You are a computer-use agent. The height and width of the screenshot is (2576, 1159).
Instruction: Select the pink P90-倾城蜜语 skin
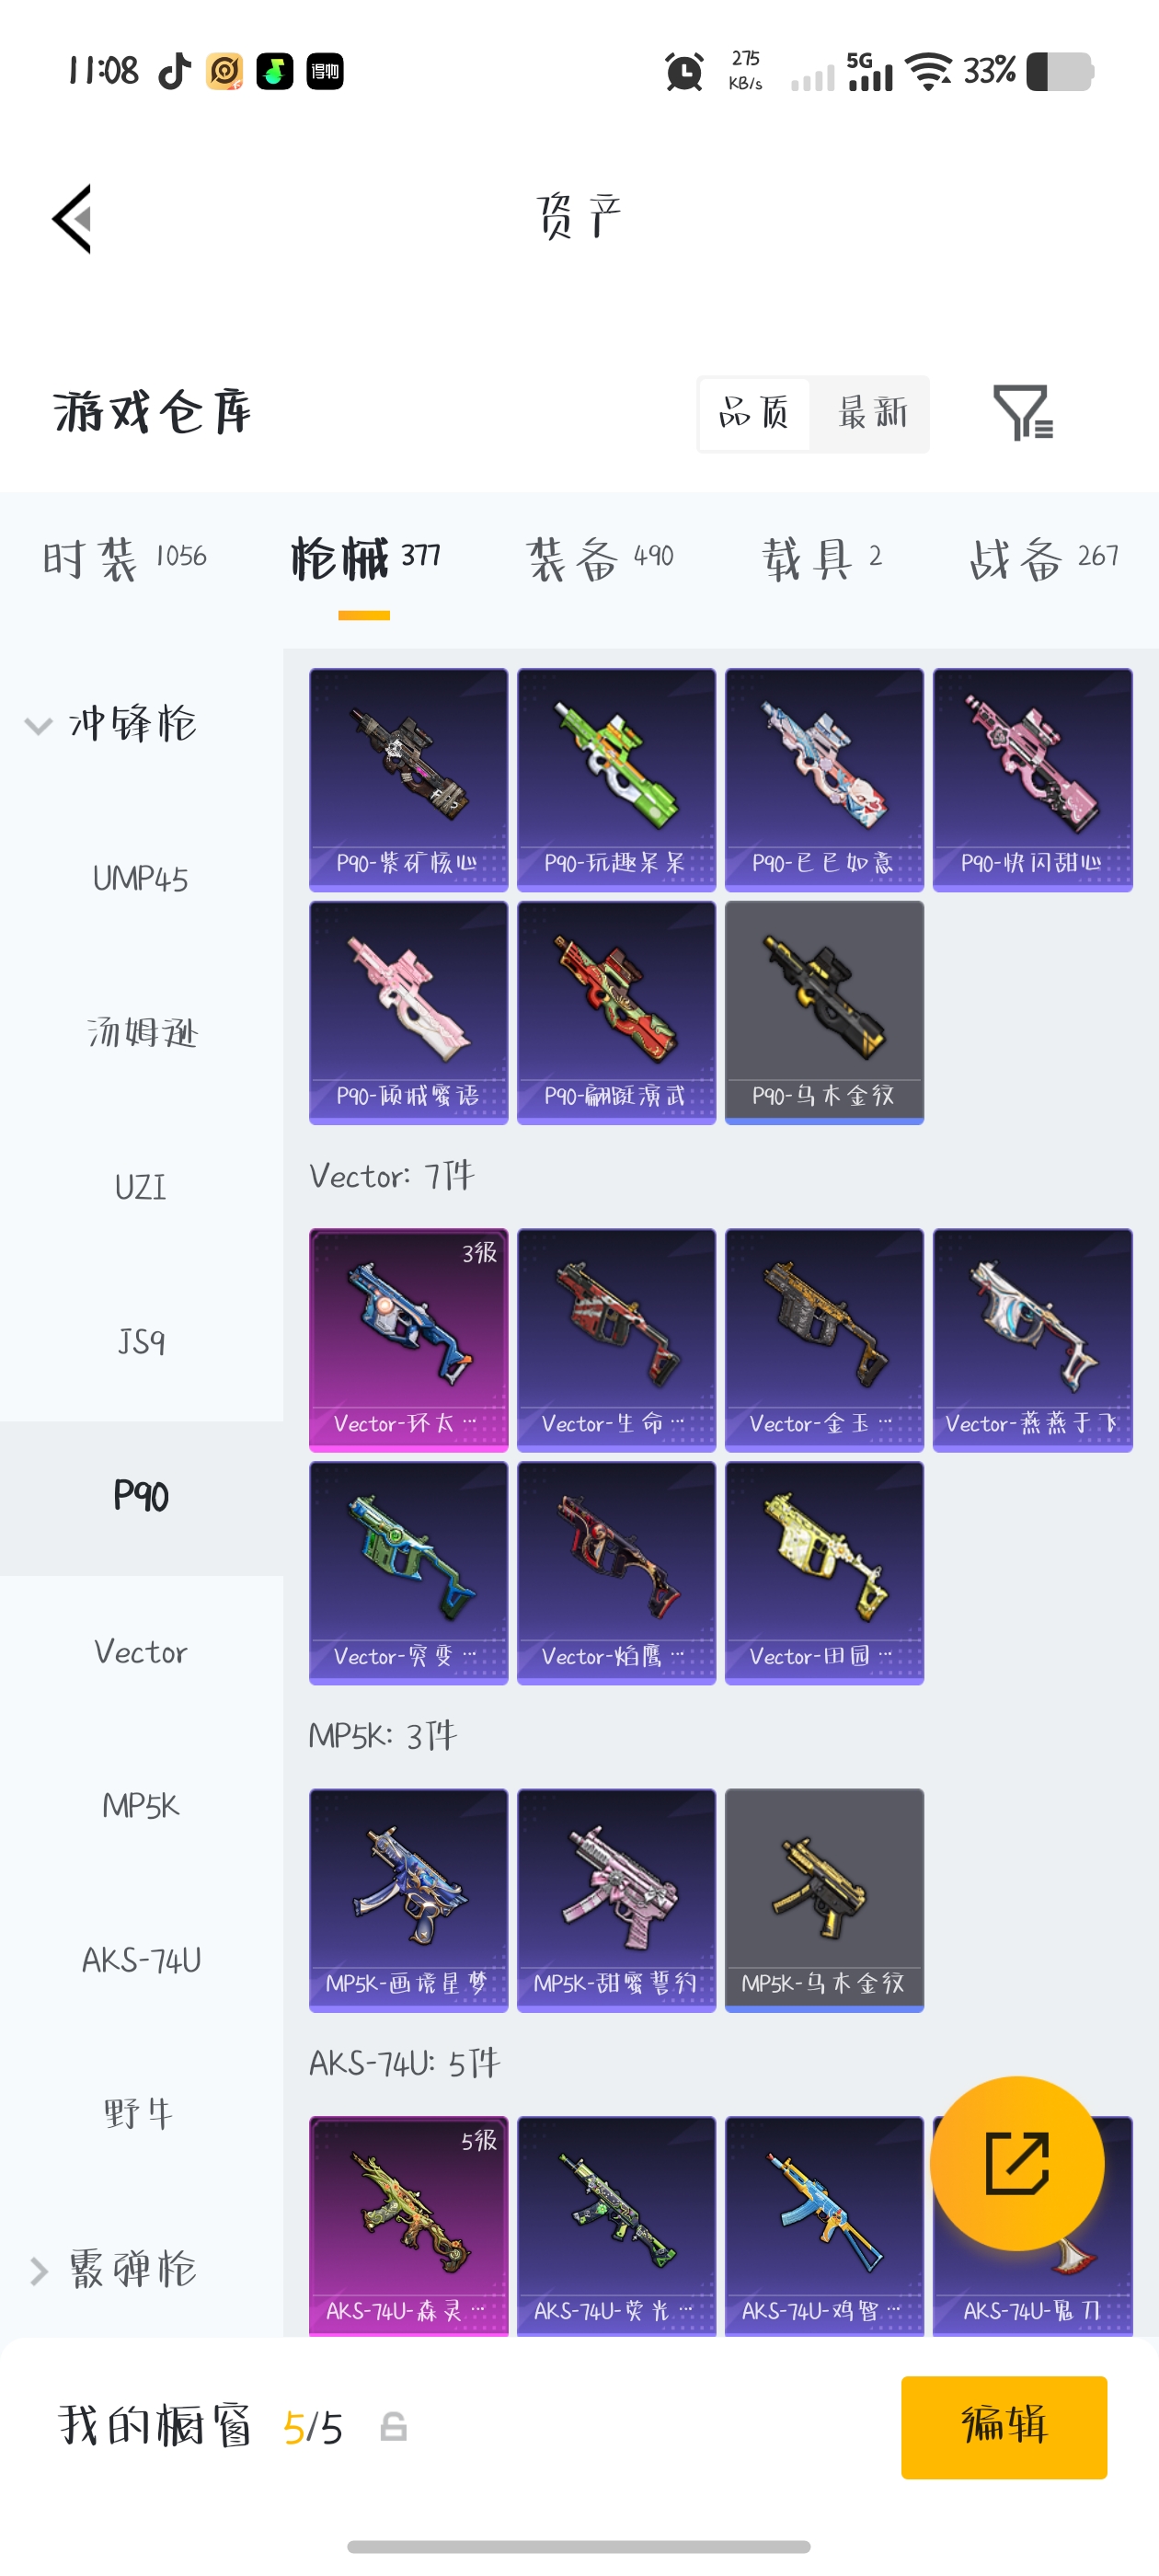(x=408, y=1012)
